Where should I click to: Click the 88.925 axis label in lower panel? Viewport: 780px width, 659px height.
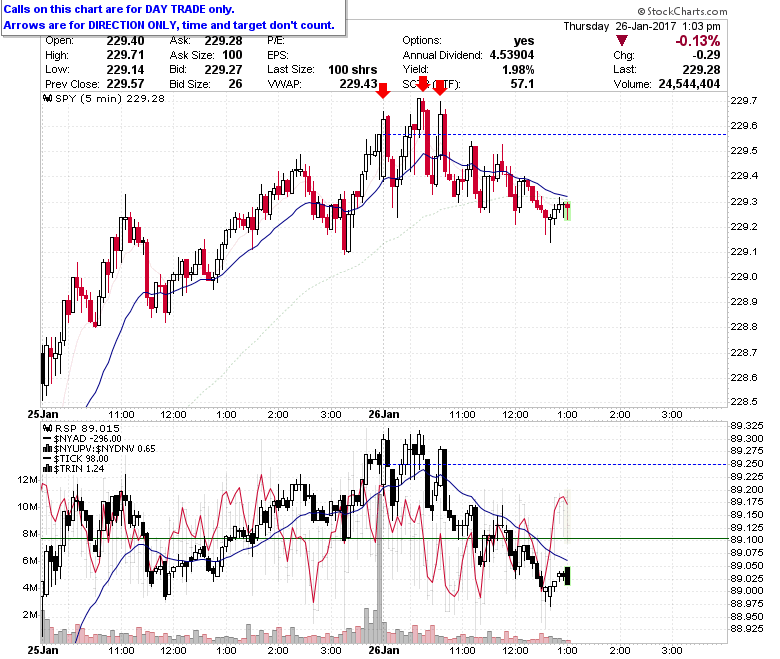[x=747, y=629]
